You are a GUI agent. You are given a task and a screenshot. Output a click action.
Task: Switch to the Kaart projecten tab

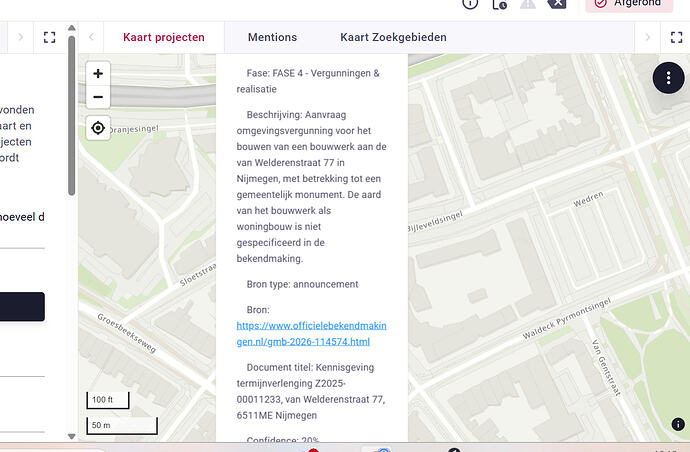[164, 38]
